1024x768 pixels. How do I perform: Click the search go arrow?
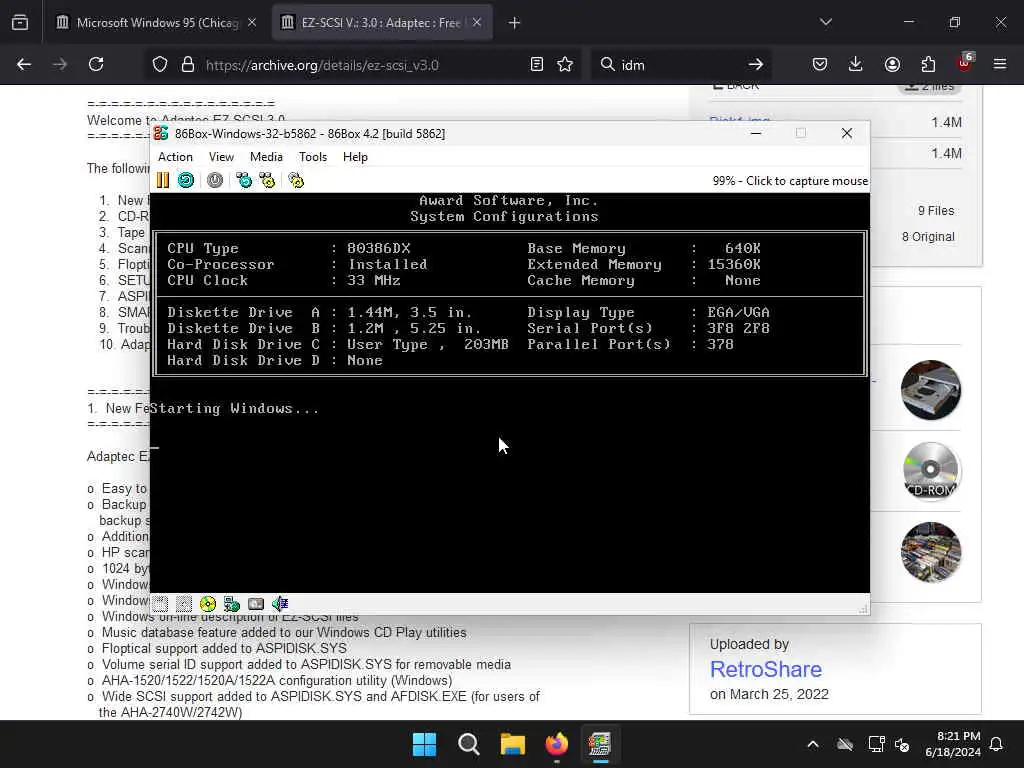pos(756,65)
